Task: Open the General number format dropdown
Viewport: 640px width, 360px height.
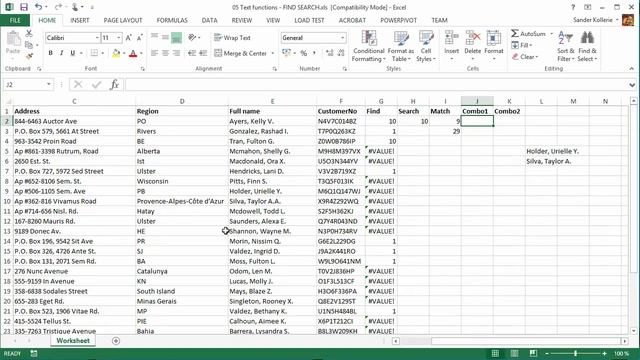Action: point(342,38)
